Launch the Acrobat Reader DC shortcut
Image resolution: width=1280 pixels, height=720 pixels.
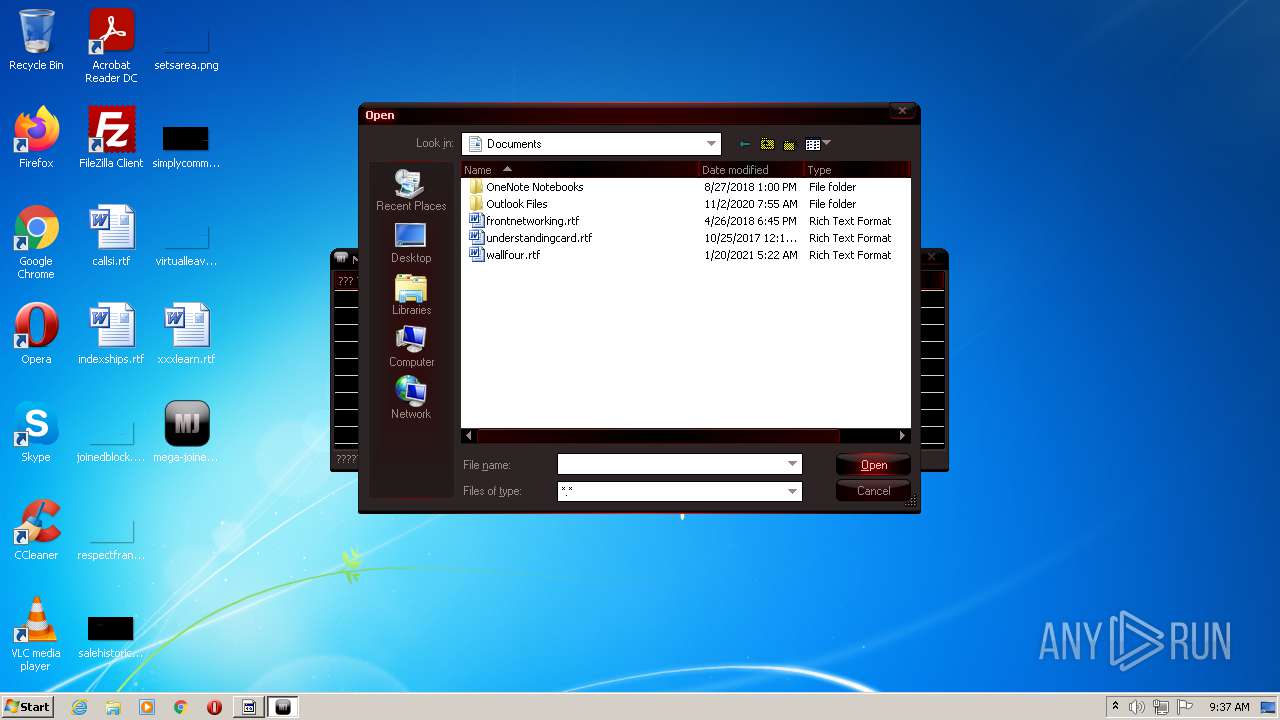coord(111,46)
